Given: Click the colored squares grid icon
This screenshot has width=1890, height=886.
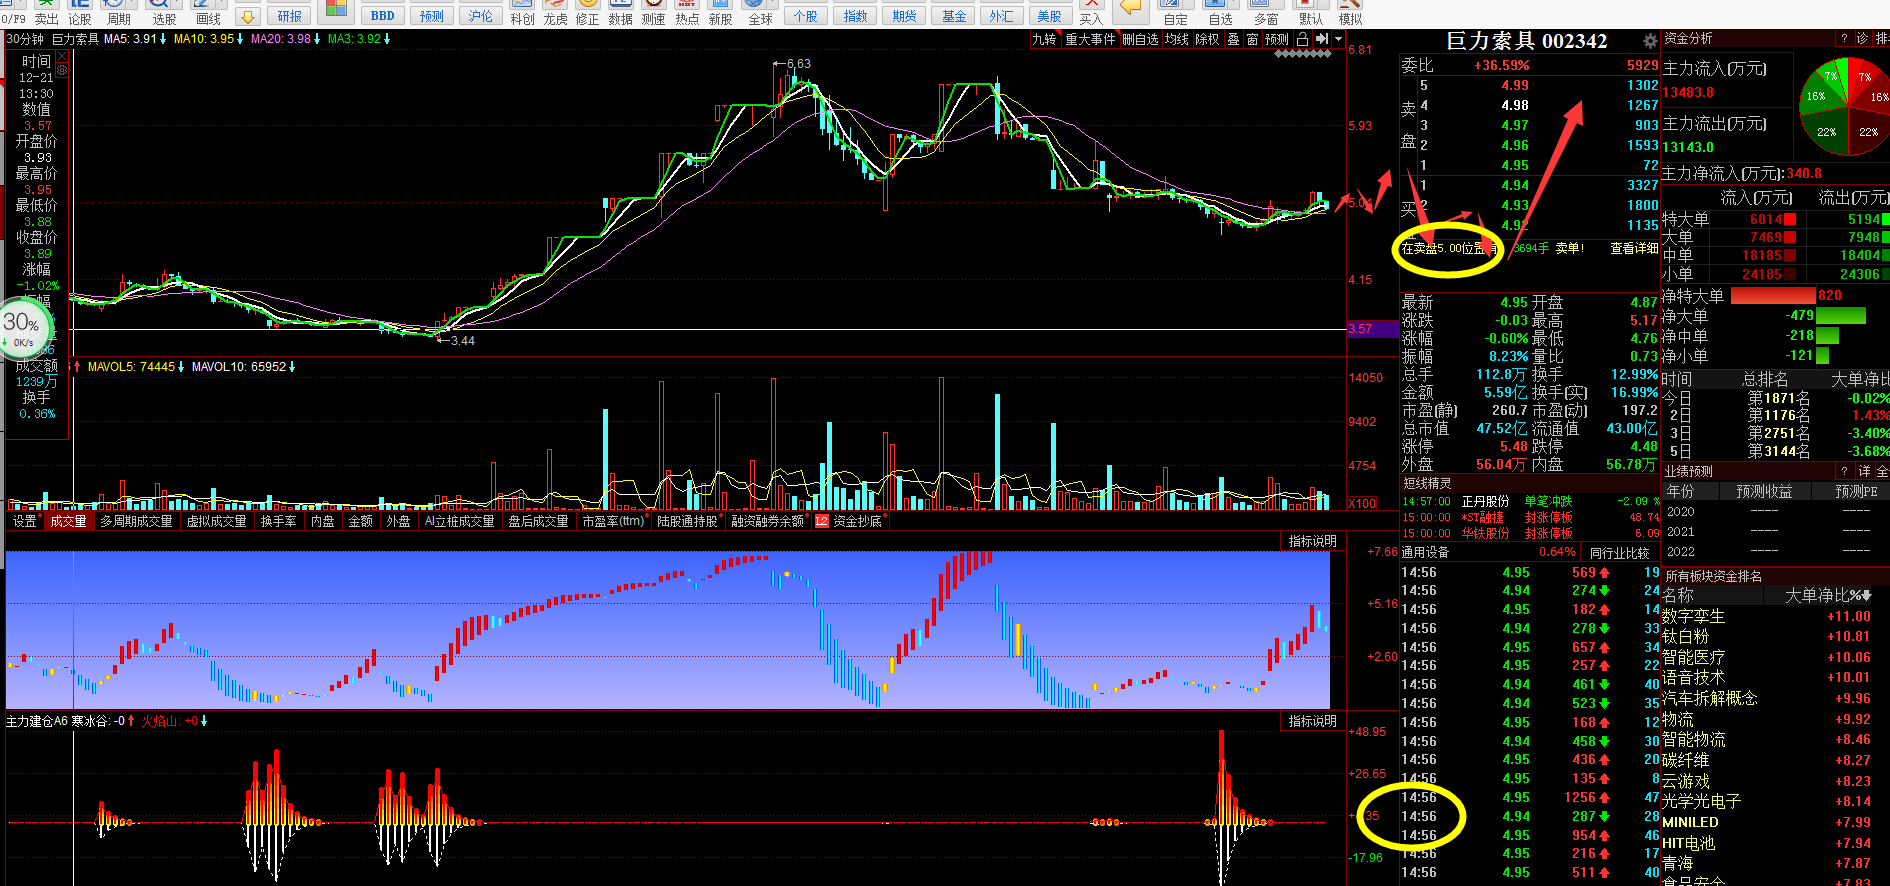Looking at the screenshot, I should (x=336, y=11).
